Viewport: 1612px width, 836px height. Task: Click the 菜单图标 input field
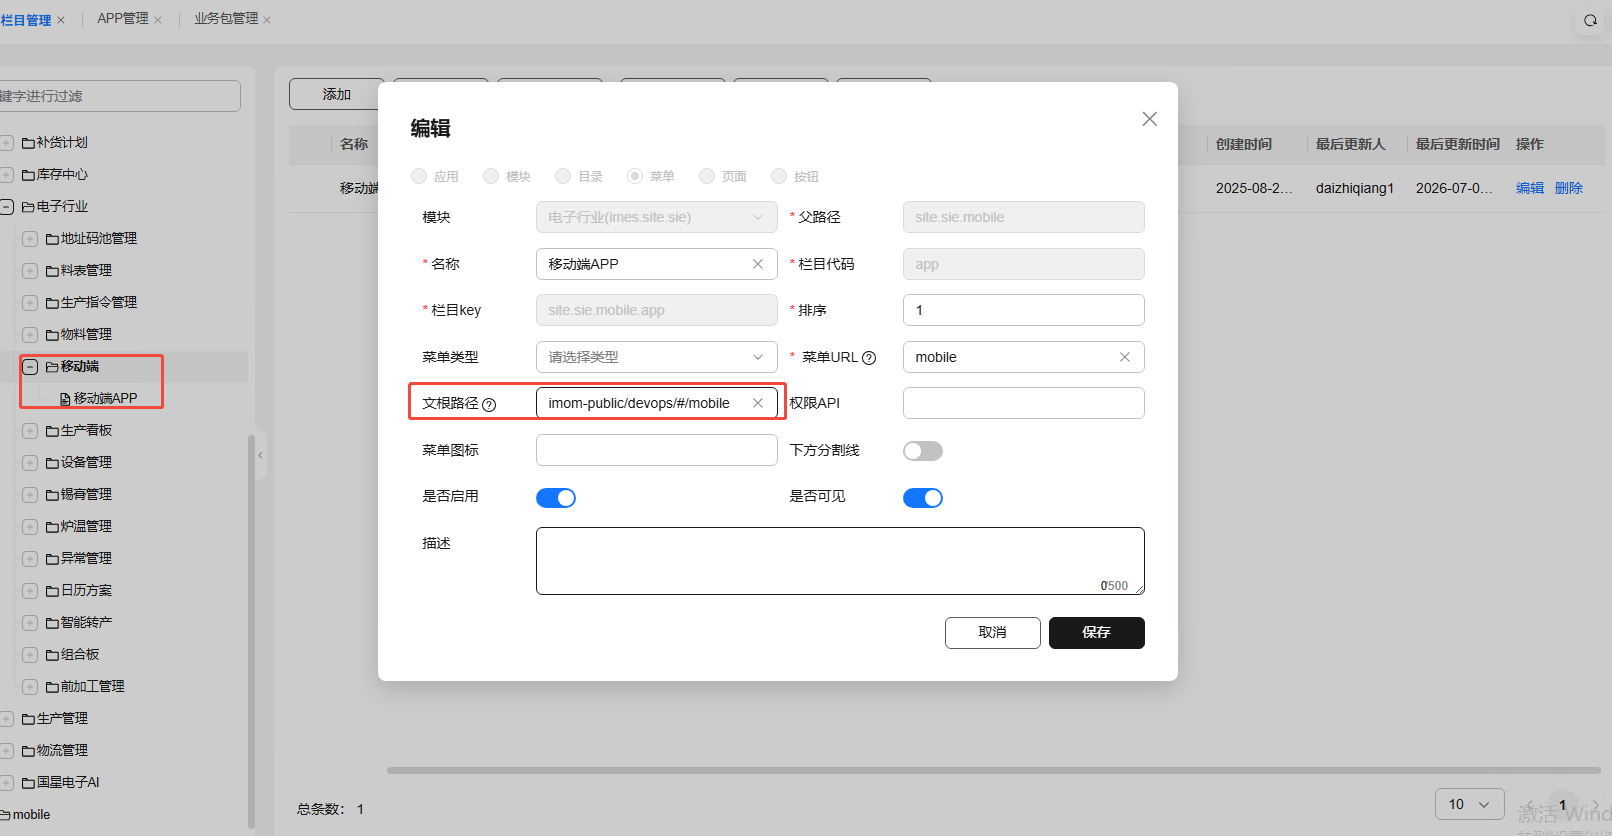(657, 450)
